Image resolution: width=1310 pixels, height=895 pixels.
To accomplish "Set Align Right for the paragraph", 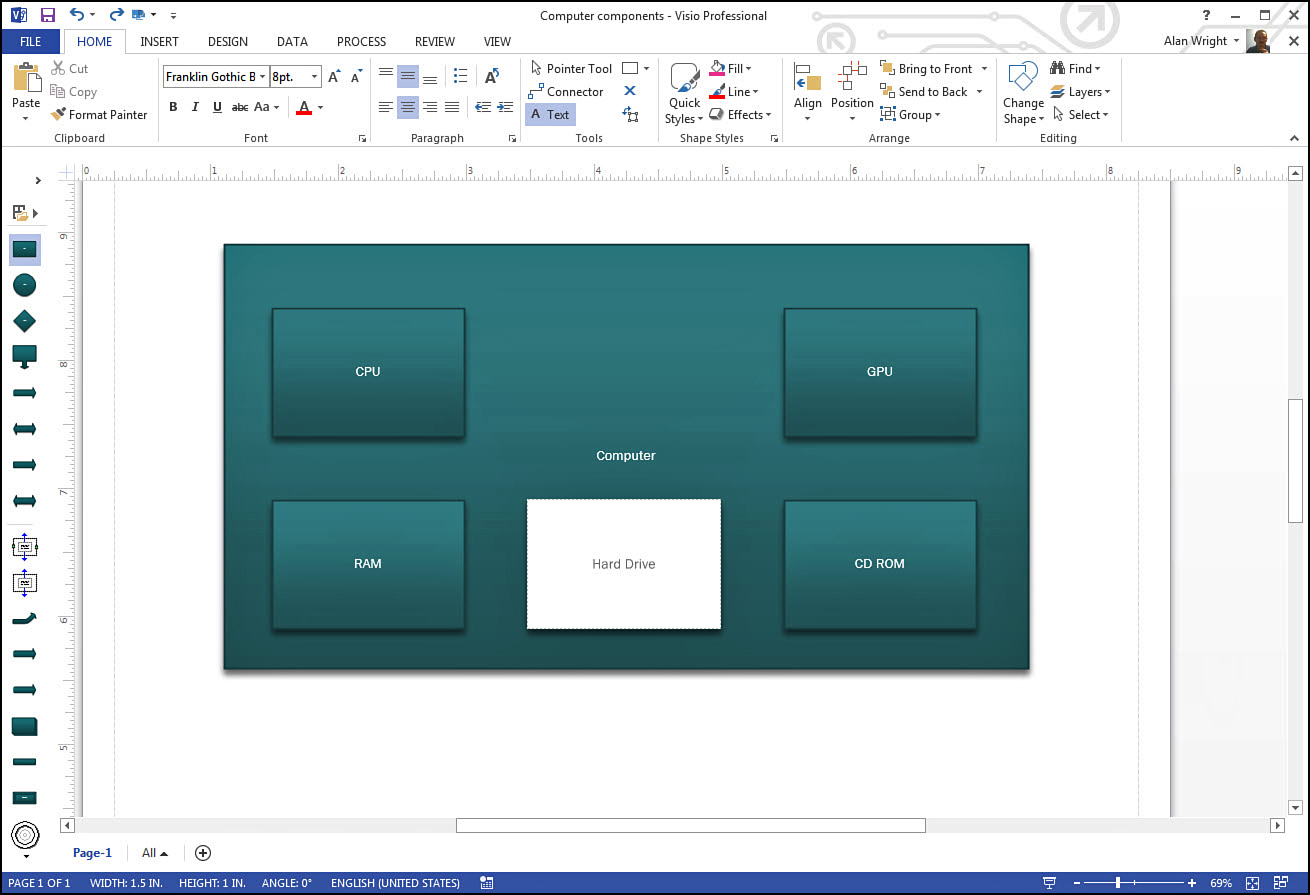I will [x=430, y=107].
